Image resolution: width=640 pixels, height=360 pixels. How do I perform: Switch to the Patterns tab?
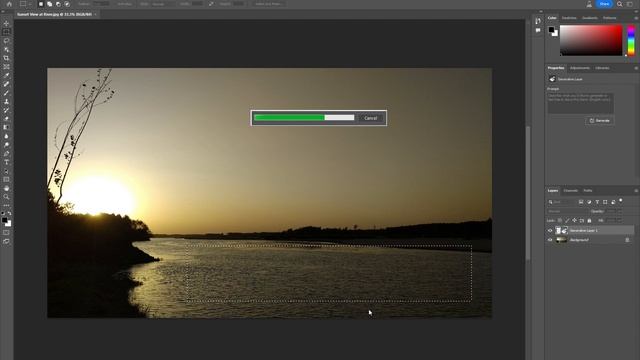609,18
